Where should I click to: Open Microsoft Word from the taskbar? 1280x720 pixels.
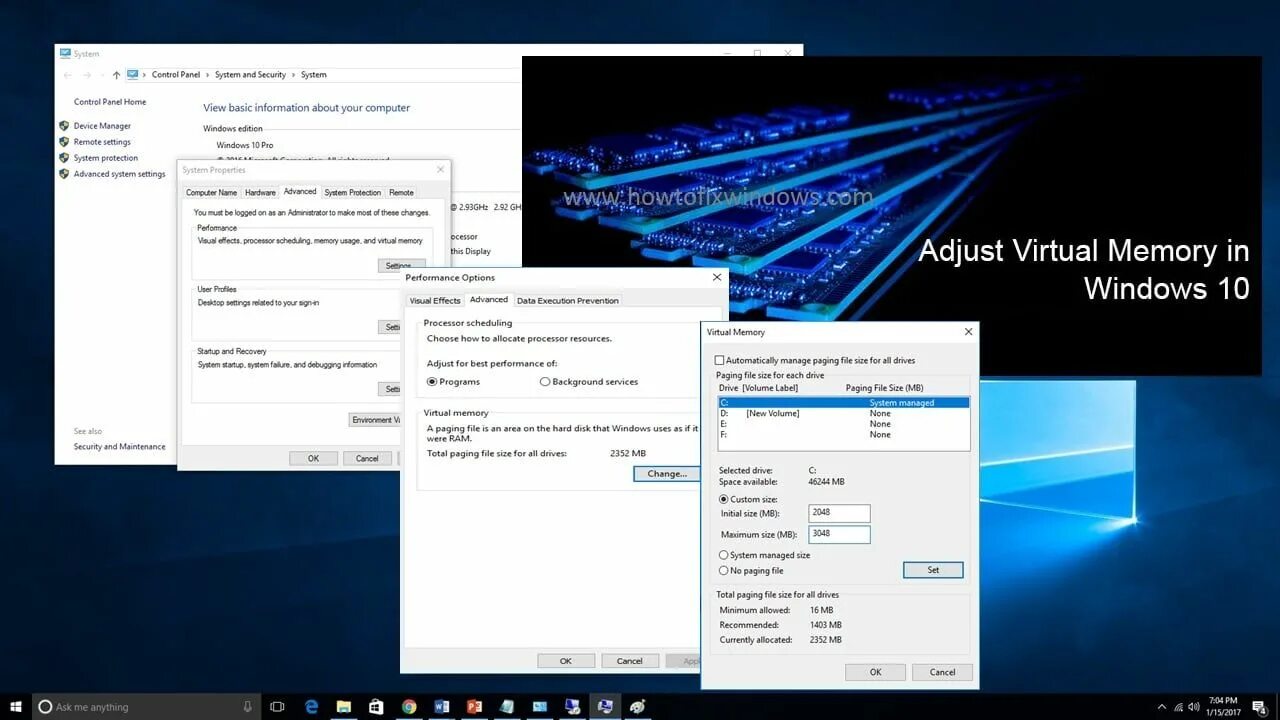(441, 707)
